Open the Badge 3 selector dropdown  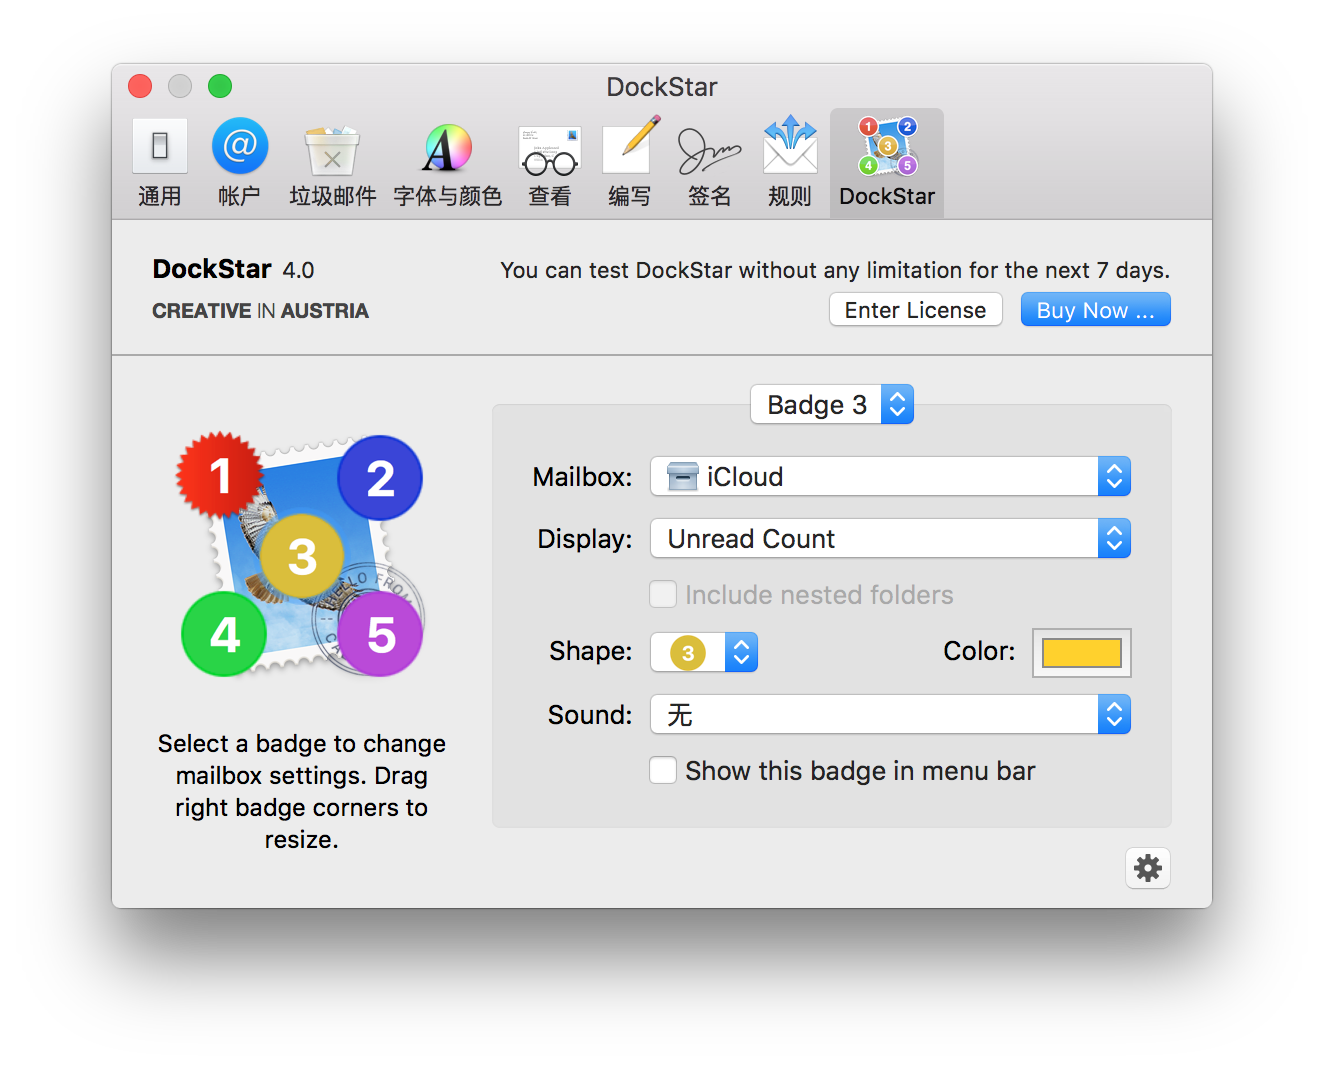point(832,404)
